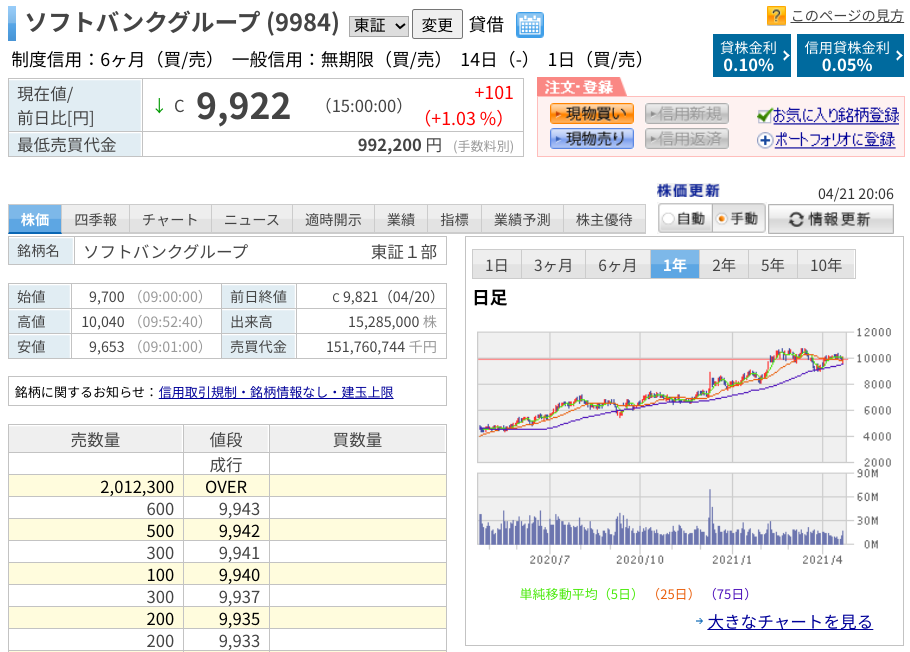The image size is (910, 652).
Task: Click 始値 value 9,700
Action: pos(106,297)
